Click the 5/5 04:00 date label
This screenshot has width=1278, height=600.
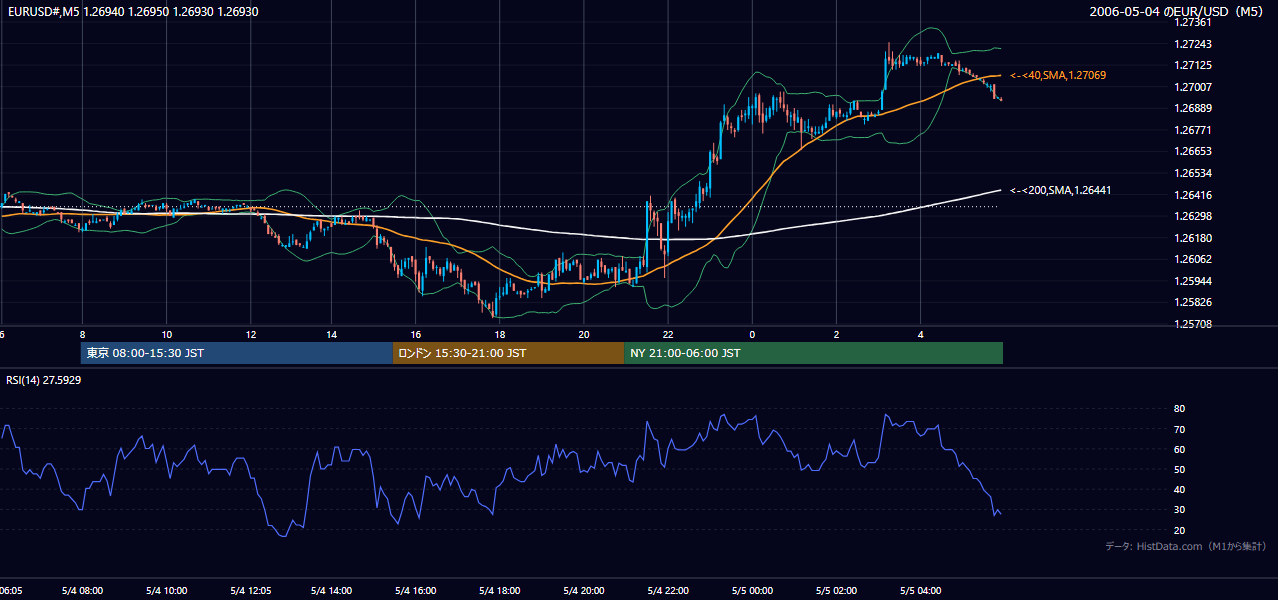click(x=920, y=591)
